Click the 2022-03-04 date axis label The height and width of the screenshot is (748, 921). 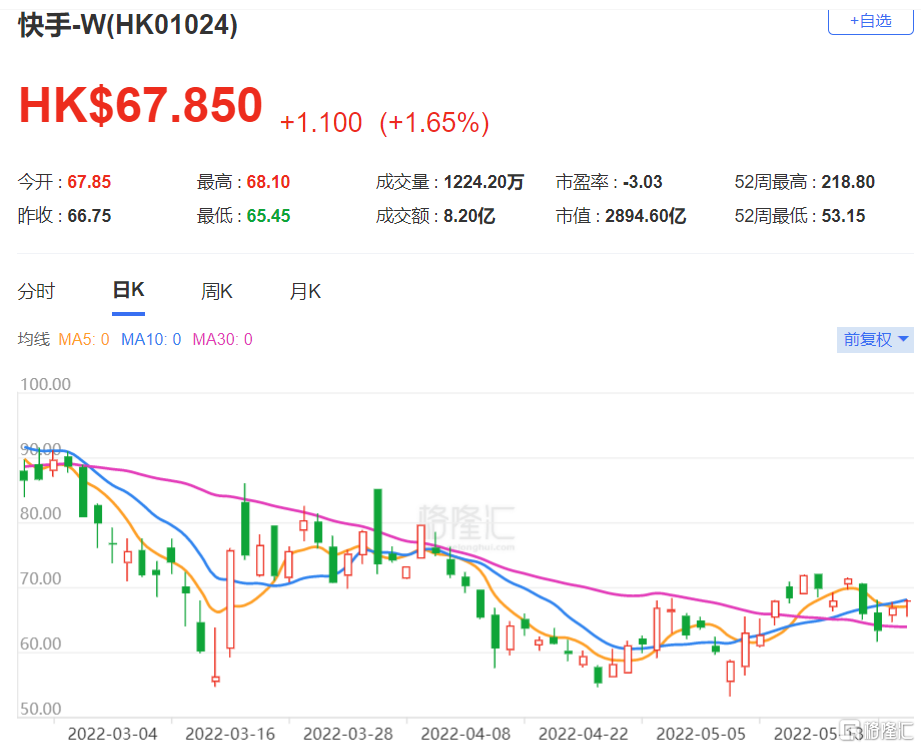[113, 734]
